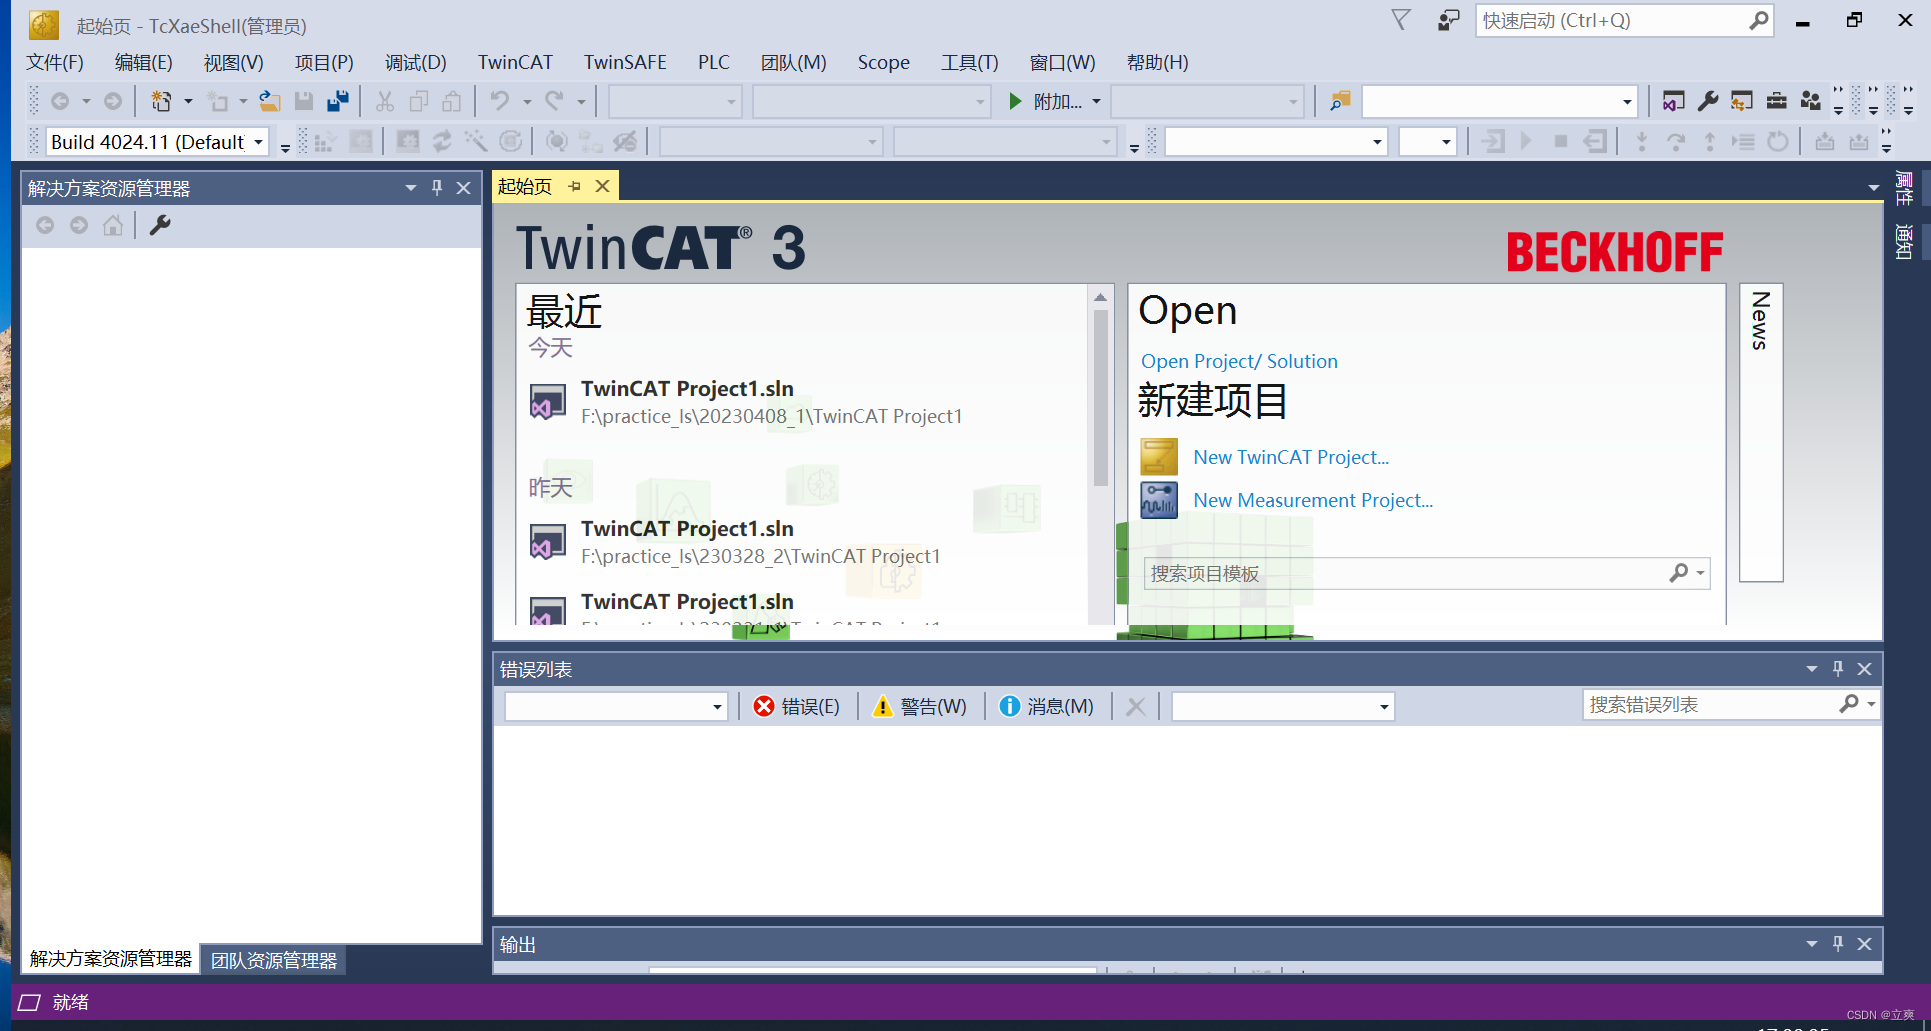Open recent project in 20230408_1 folder
Image resolution: width=1931 pixels, height=1031 pixels.
[x=745, y=402]
